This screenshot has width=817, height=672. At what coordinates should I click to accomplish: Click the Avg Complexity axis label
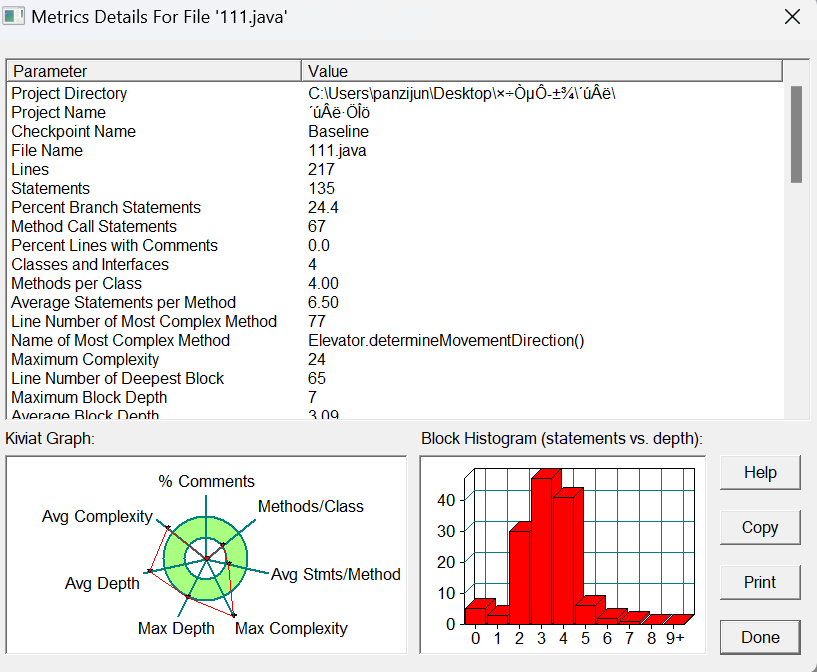pos(97,516)
